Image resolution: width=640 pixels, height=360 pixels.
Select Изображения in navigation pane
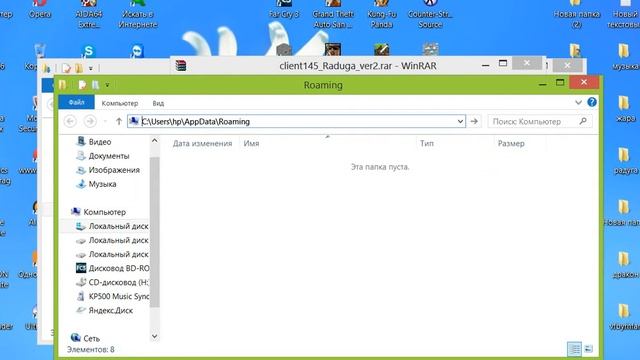click(108, 170)
